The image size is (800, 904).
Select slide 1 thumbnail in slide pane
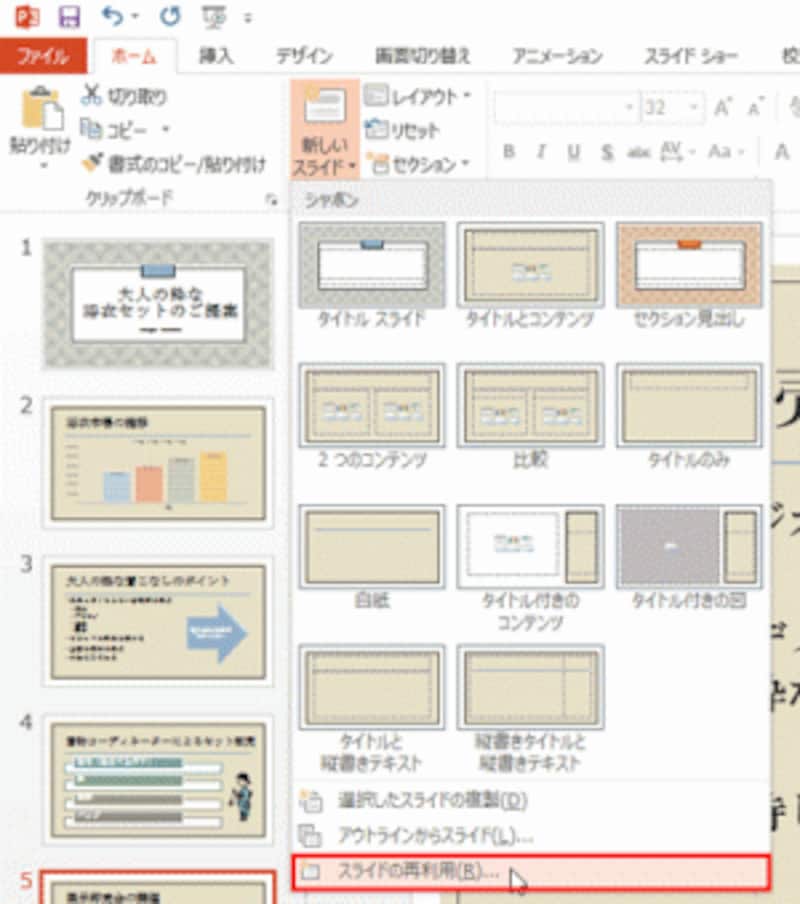click(158, 304)
